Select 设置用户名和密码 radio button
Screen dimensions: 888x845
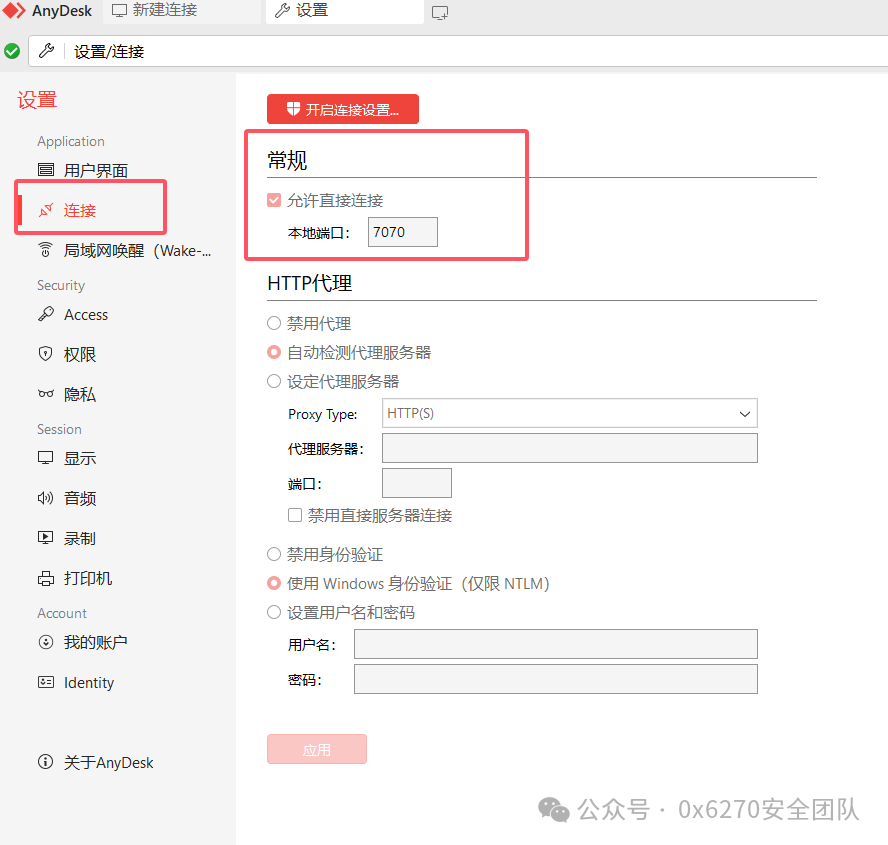click(x=274, y=612)
